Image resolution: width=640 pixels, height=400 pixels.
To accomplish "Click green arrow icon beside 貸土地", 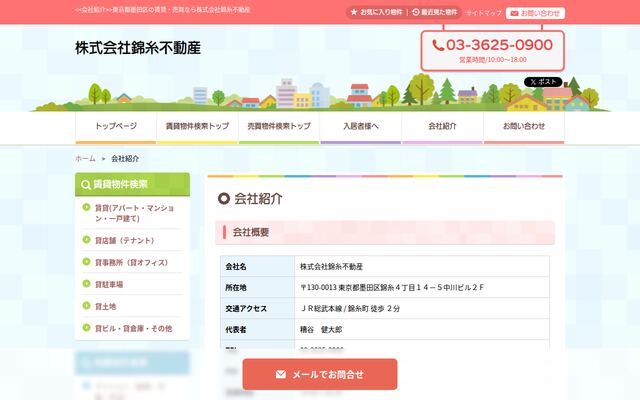I will (x=86, y=306).
